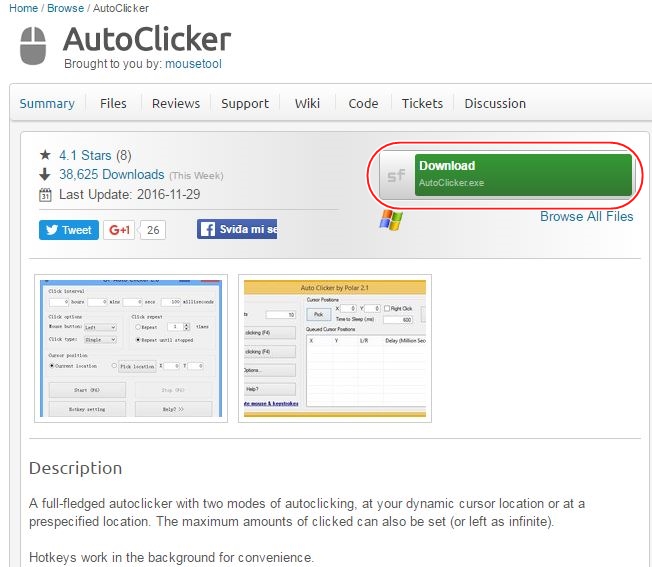Open the mousetool author link
652x567 pixels.
click(x=193, y=64)
